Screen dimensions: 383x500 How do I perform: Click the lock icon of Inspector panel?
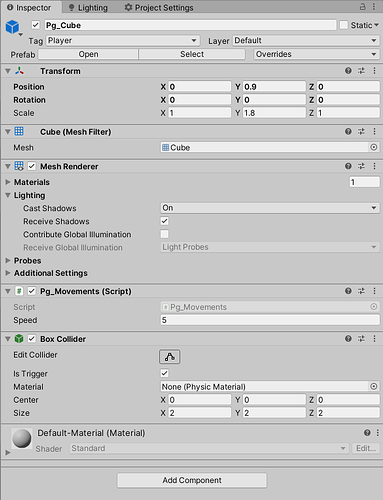[x=363, y=7]
